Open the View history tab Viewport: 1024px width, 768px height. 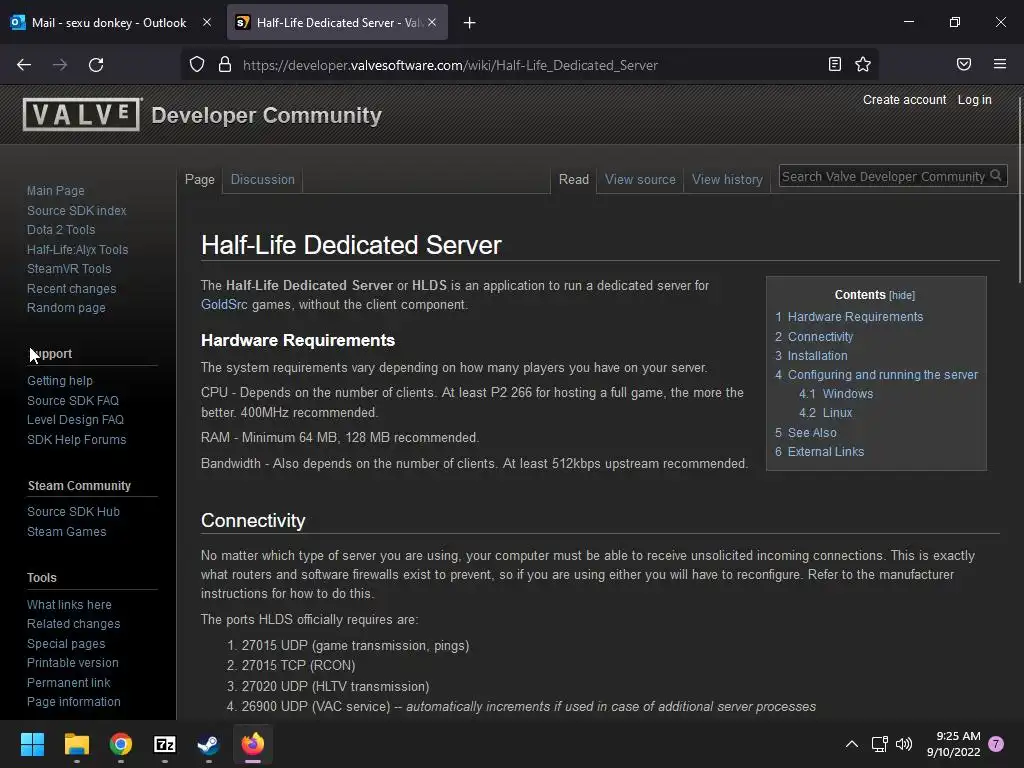click(727, 179)
